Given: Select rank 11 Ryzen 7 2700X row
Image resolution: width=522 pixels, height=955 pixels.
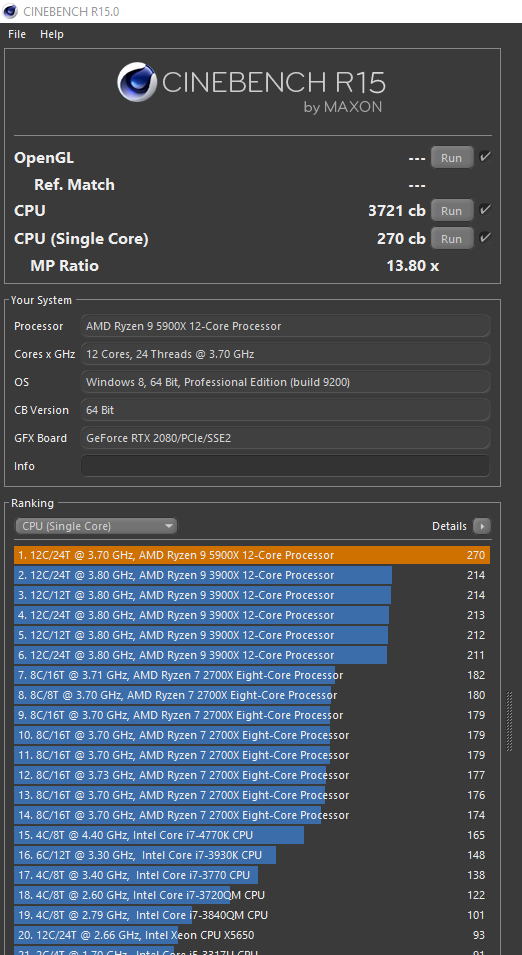Looking at the screenshot, I should [x=252, y=755].
